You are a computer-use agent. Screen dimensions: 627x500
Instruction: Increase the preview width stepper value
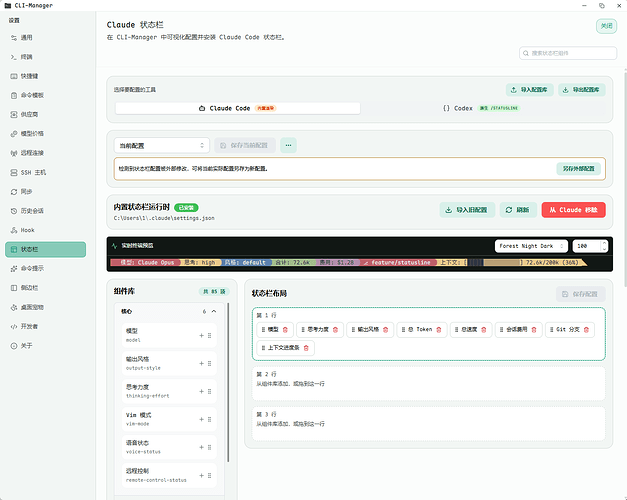[604, 243]
